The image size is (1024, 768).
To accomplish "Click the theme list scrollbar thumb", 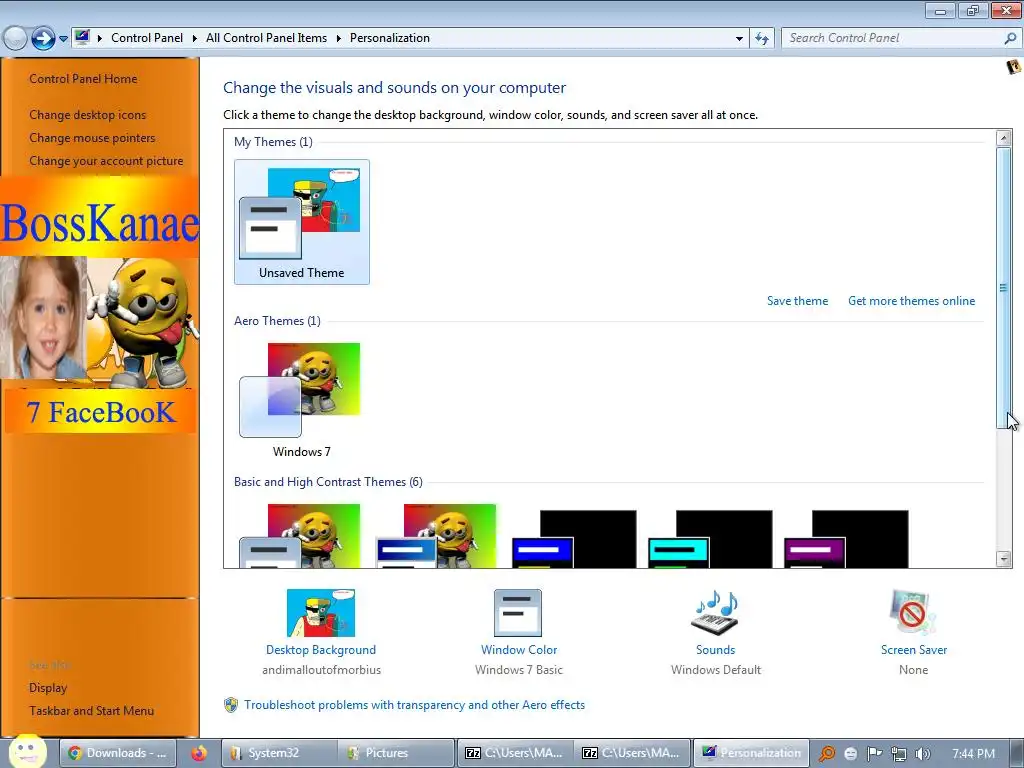I will [x=1004, y=288].
